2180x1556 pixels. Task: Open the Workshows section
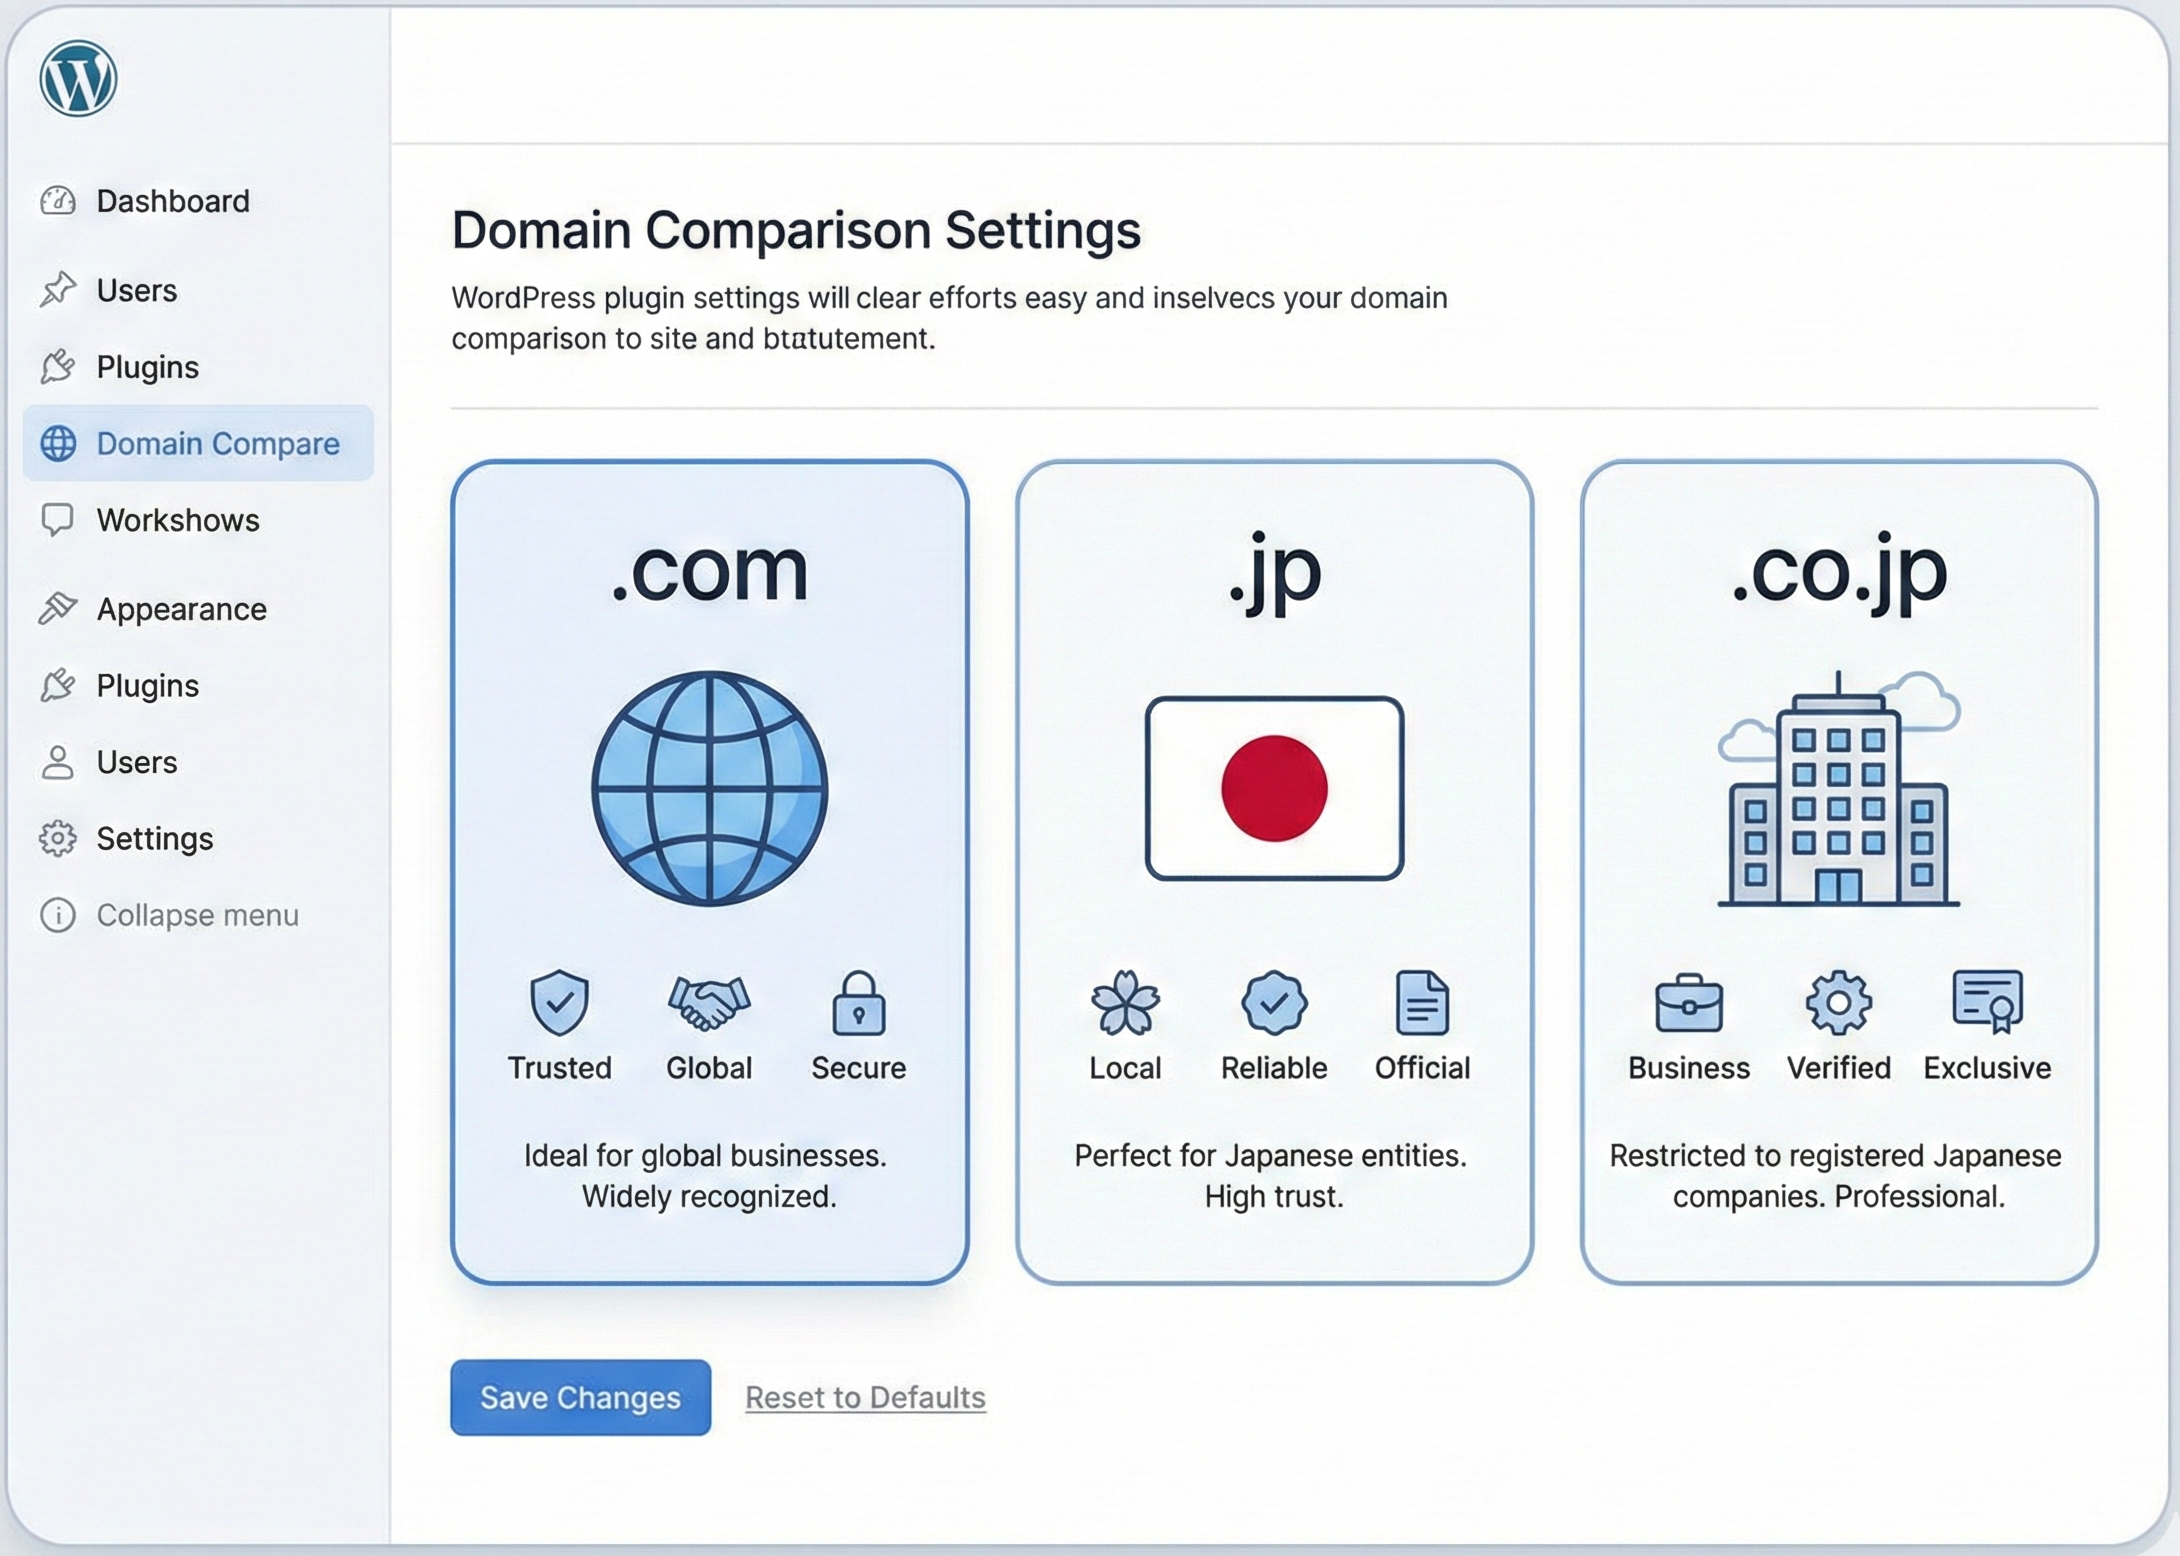[x=177, y=520]
